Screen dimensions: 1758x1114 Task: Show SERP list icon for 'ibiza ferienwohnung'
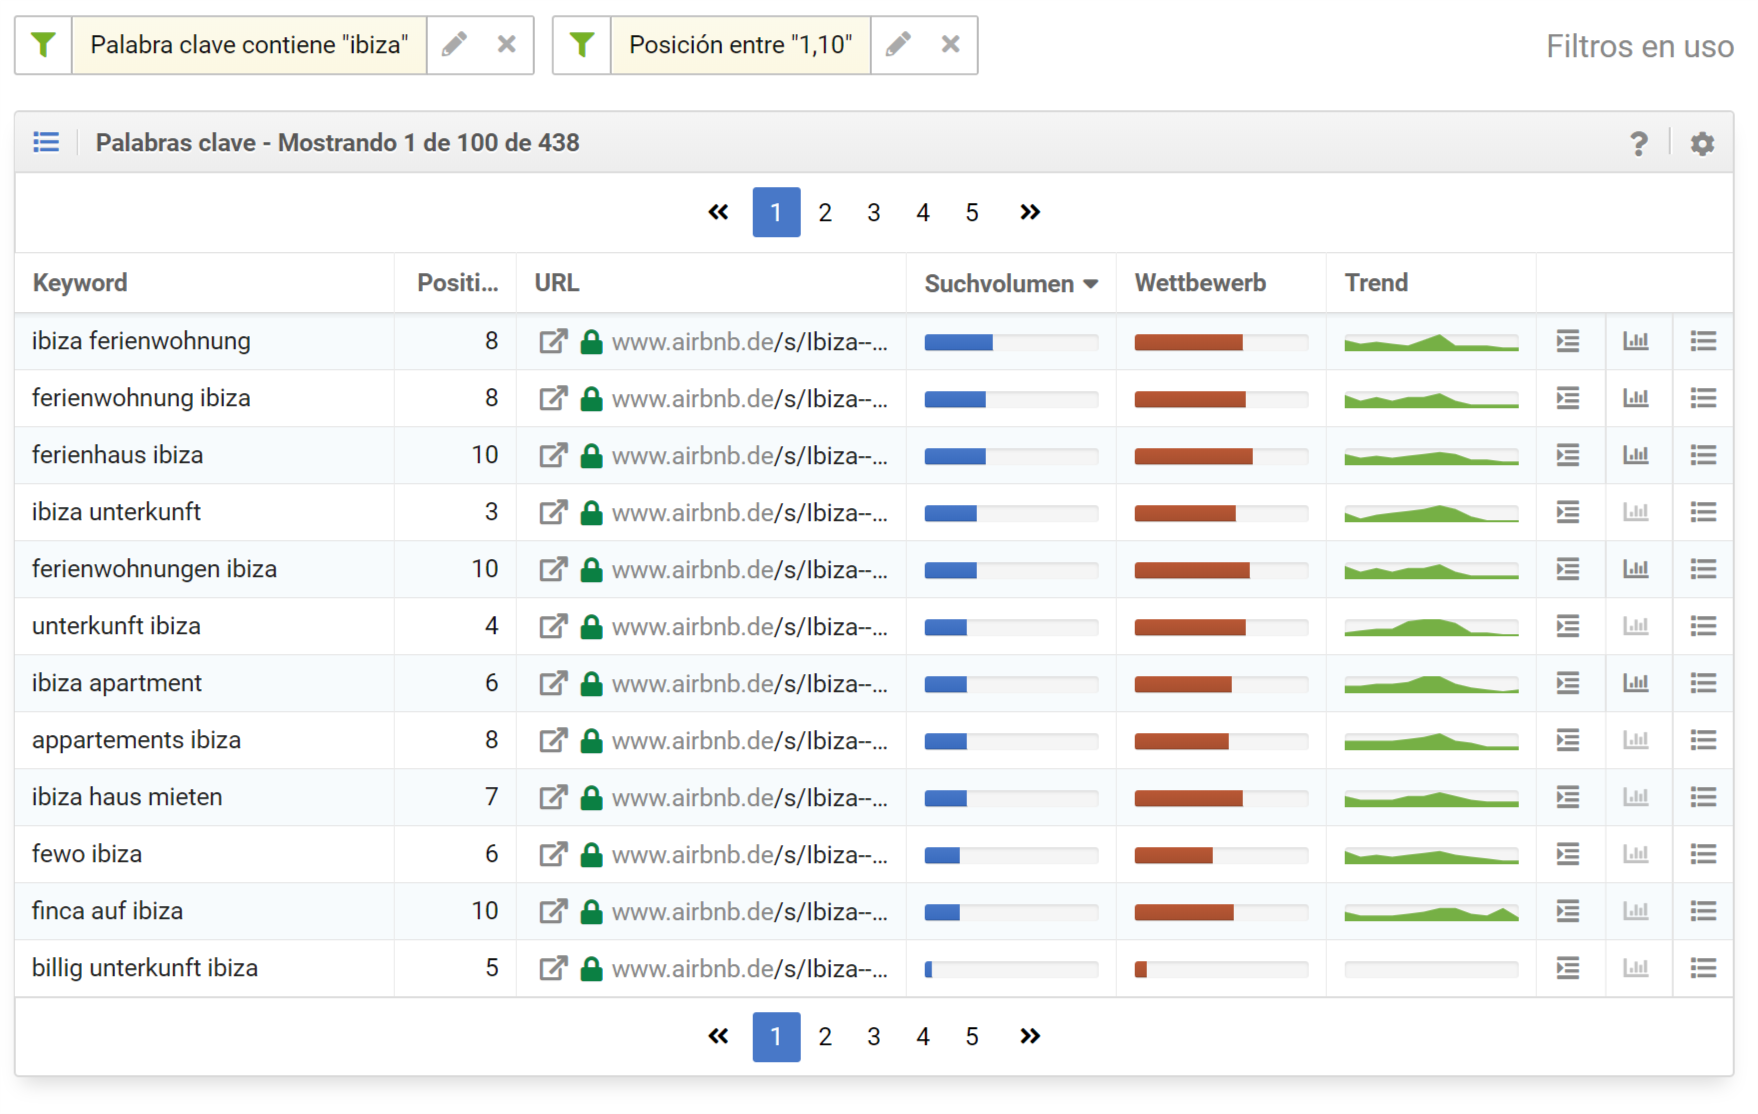(x=1568, y=341)
